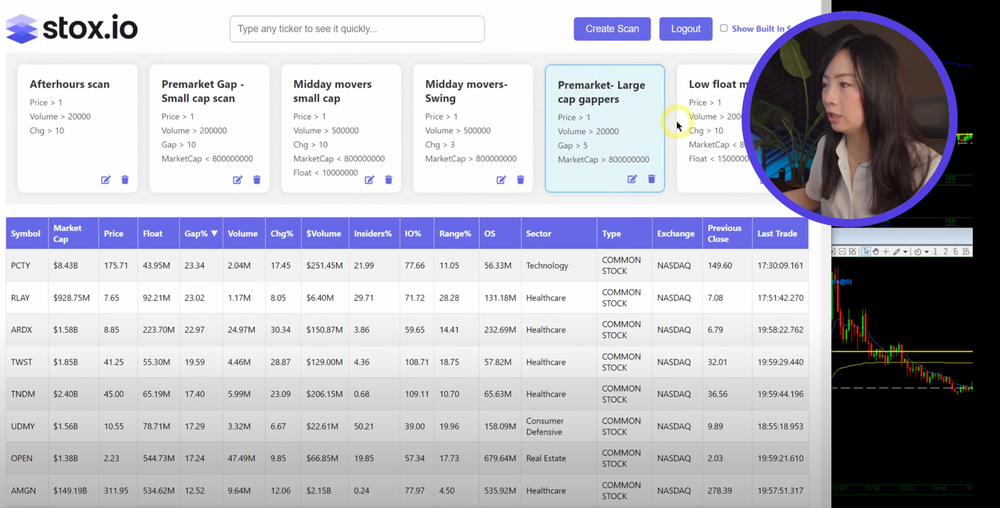Select the pointer tool in chart toolbar
This screenshot has height=508, width=1000.
(866, 252)
